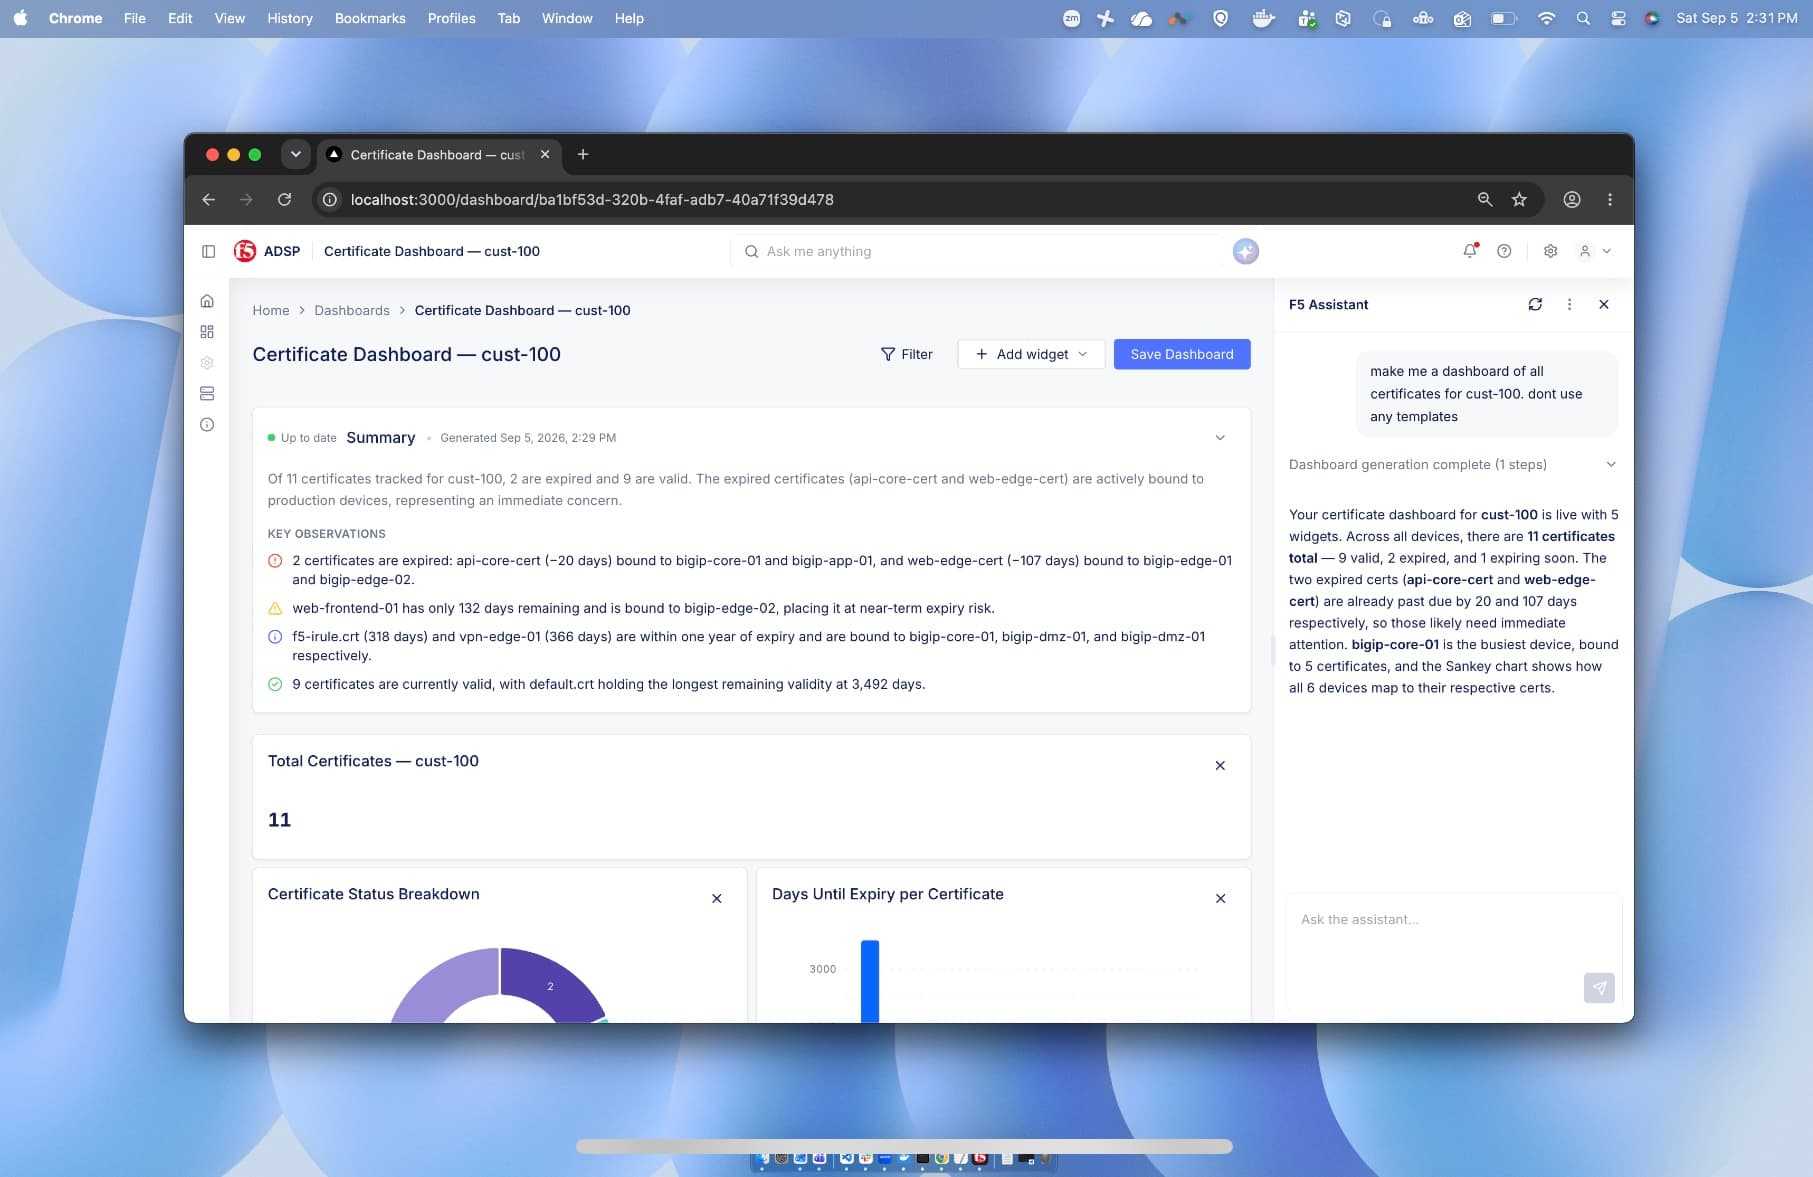1813x1177 pixels.
Task: Open the Wi-Fi menu bar icon
Action: point(1546,18)
